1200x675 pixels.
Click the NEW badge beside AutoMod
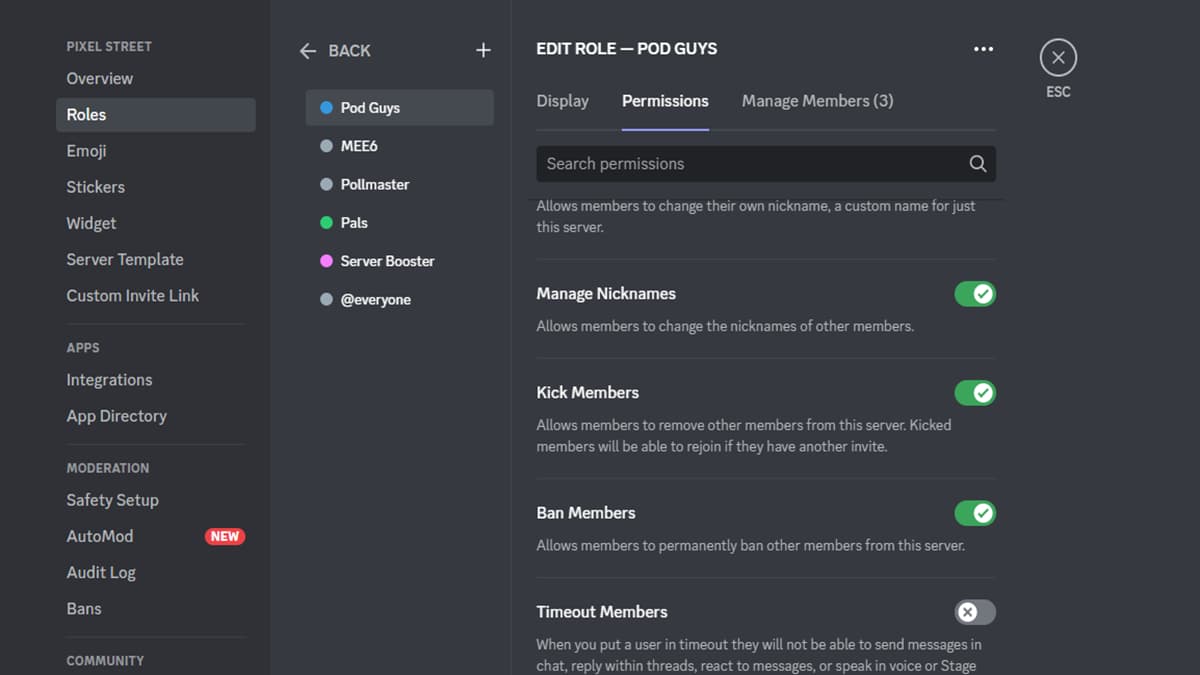pyautogui.click(x=224, y=536)
